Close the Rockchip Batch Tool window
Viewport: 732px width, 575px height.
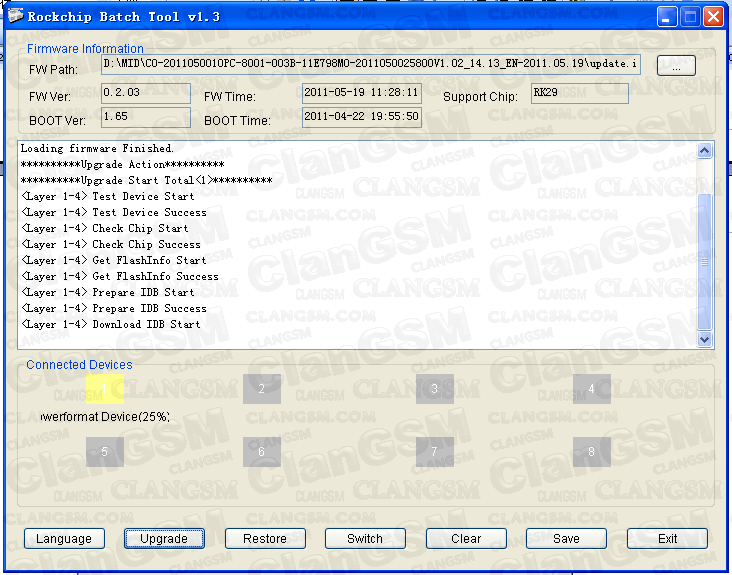[713, 17]
